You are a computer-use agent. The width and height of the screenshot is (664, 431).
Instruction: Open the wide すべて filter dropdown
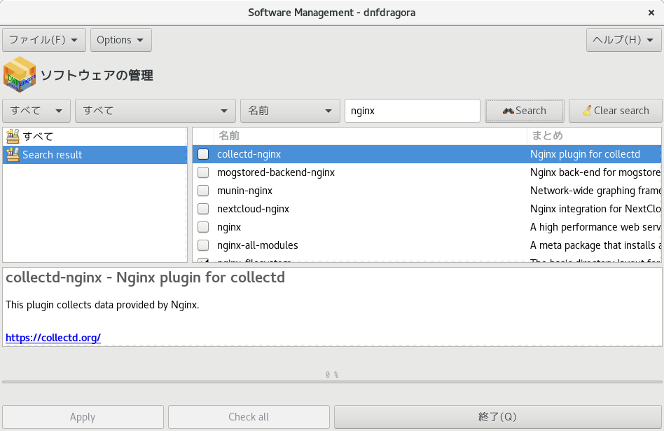[x=155, y=111]
